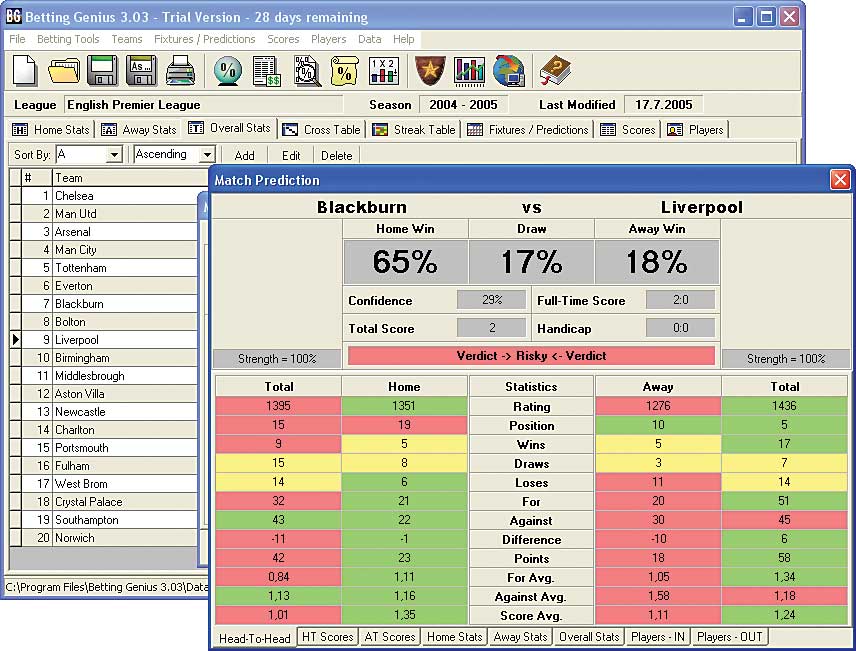Switch to the HT Scores tab
Screen dimensions: 856x651
click(x=328, y=637)
